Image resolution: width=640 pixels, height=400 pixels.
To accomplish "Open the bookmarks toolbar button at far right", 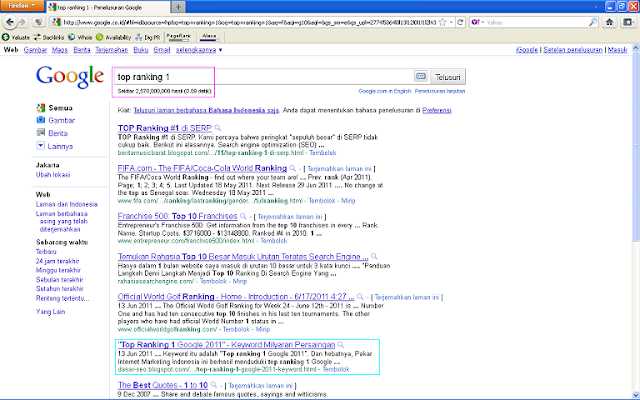I will click(x=628, y=22).
